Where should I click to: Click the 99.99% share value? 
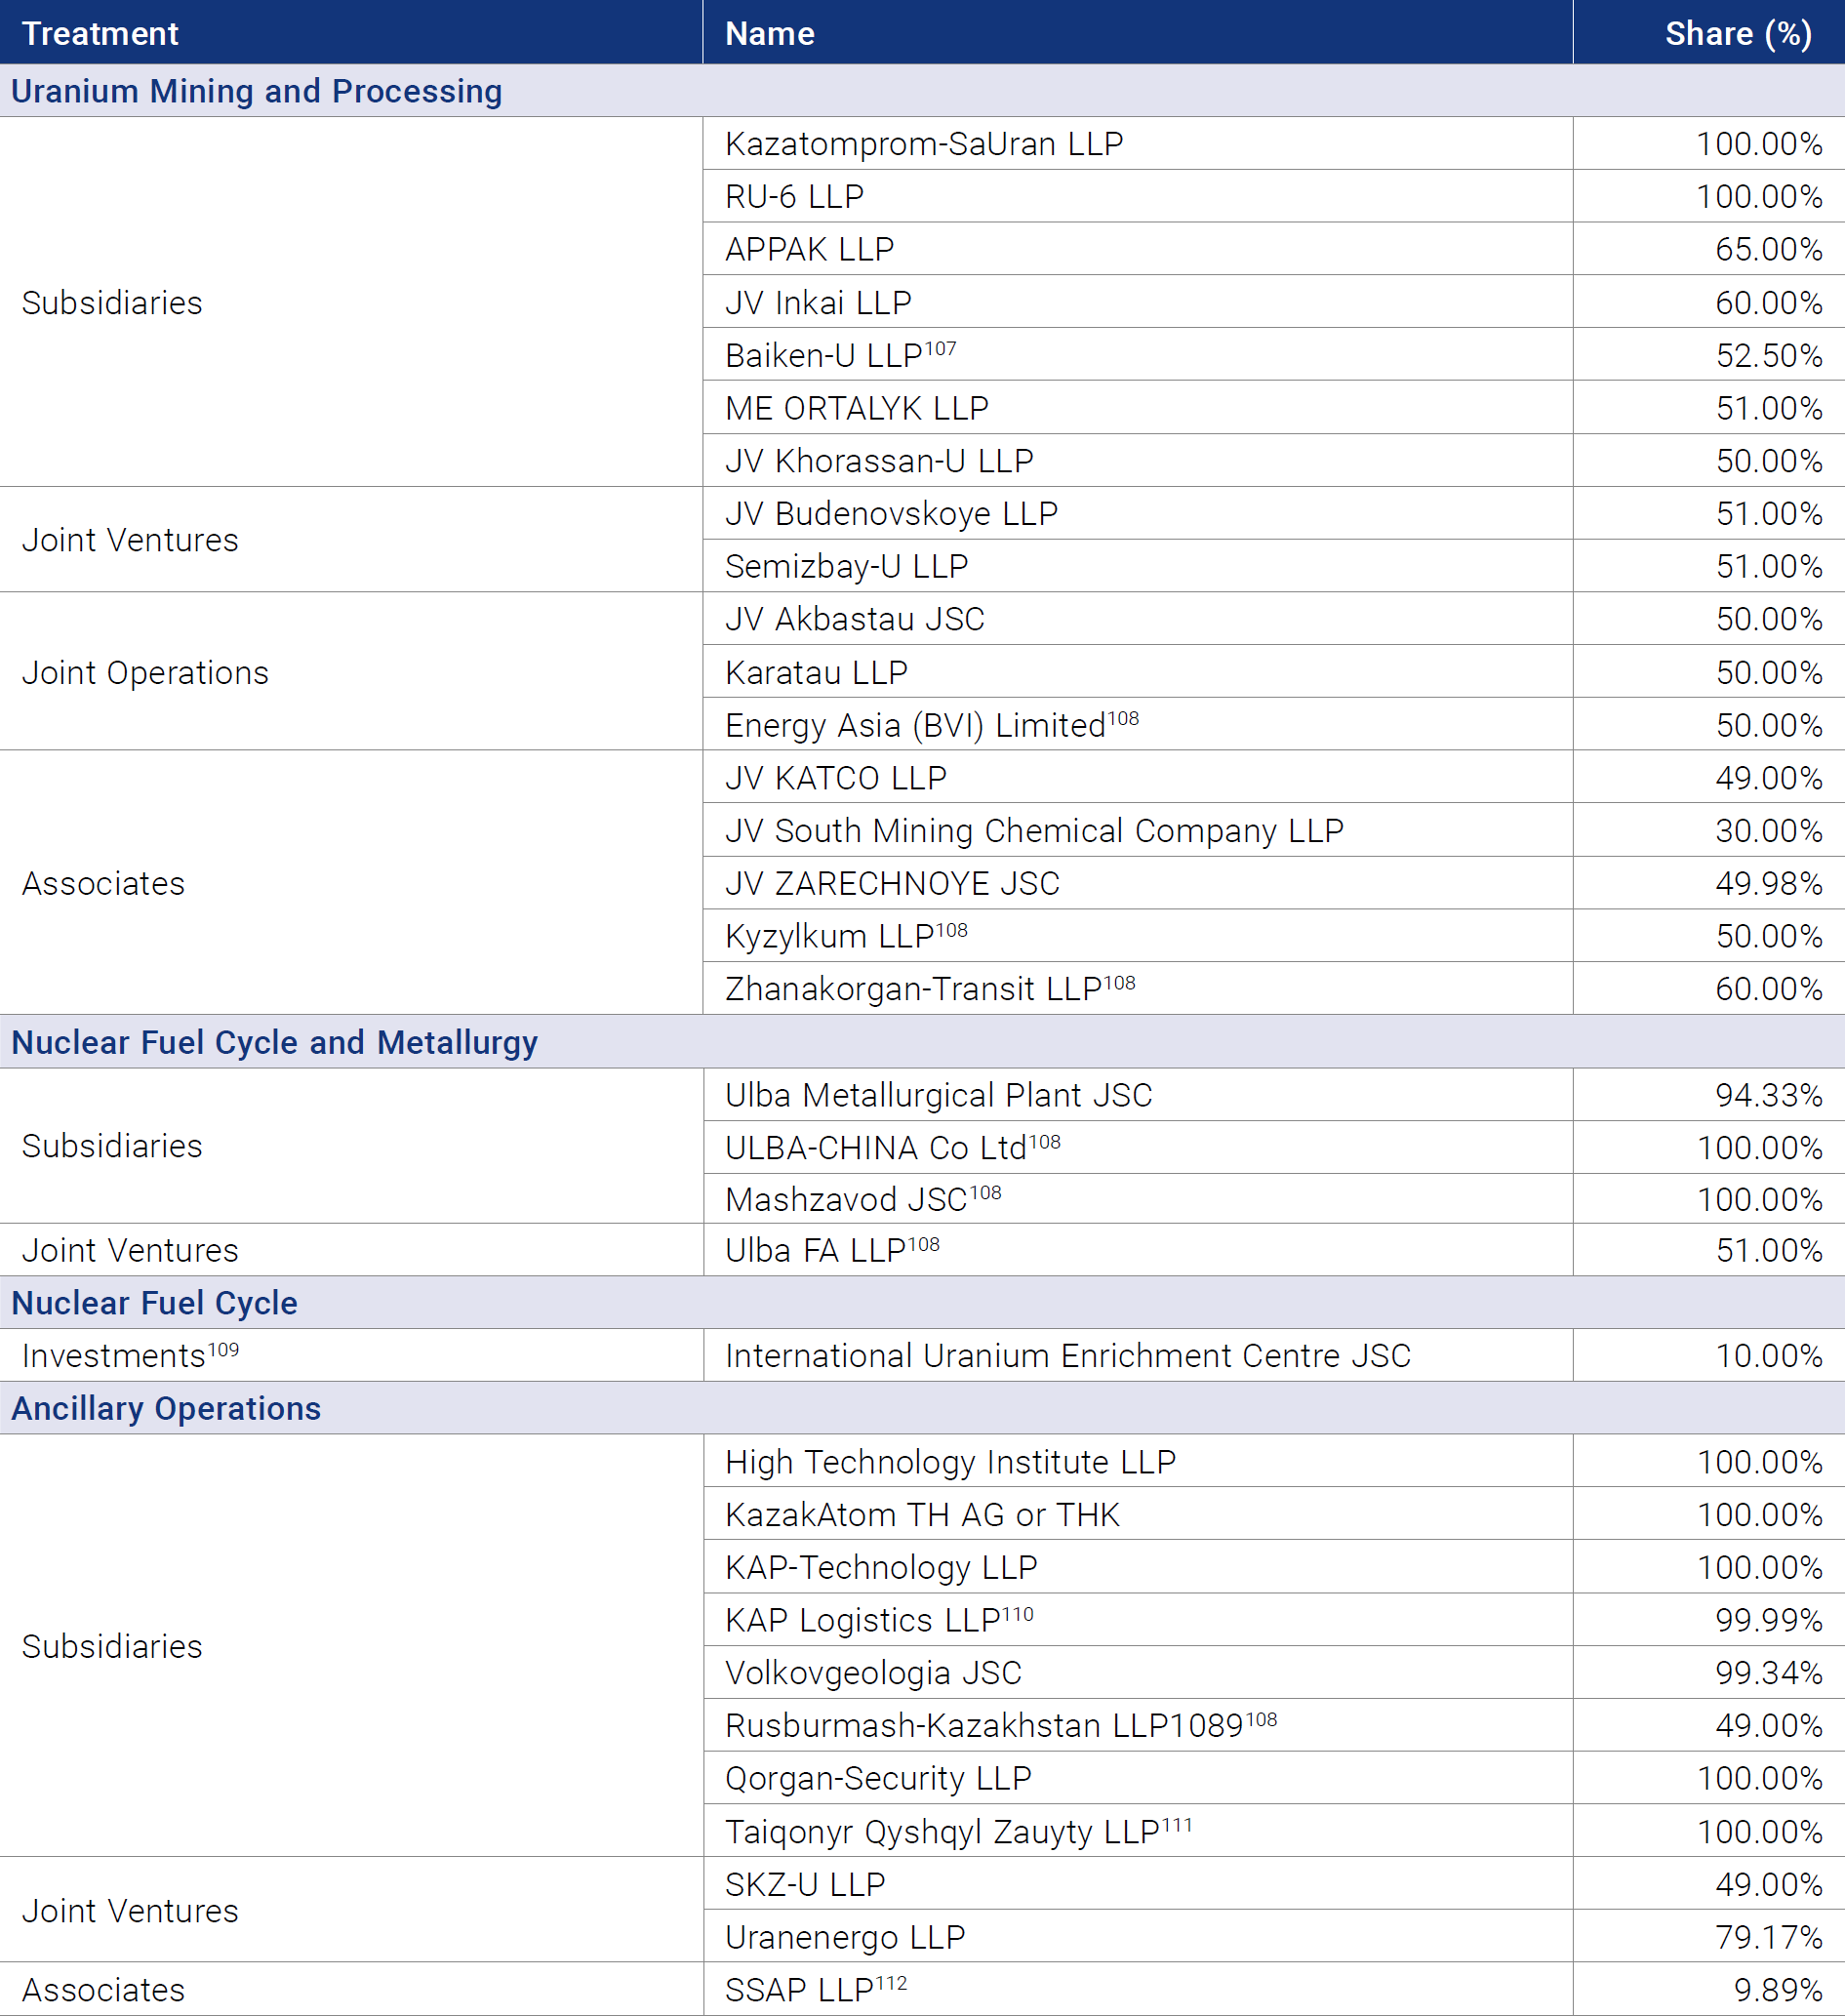point(1769,1620)
